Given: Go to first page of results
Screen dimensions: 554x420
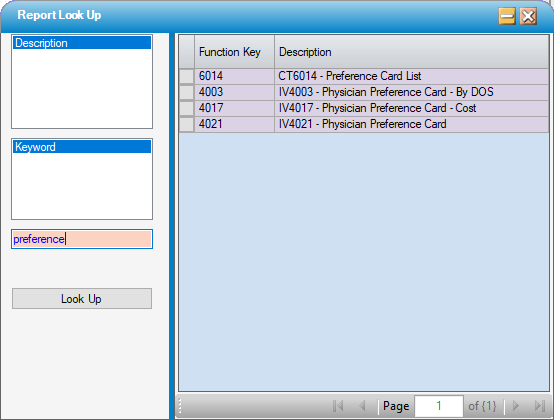Looking at the screenshot, I should tap(338, 406).
